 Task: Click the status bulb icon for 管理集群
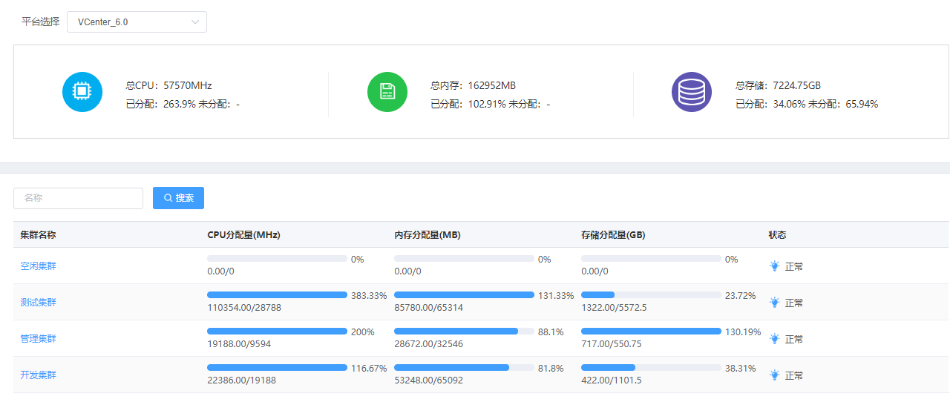click(774, 338)
